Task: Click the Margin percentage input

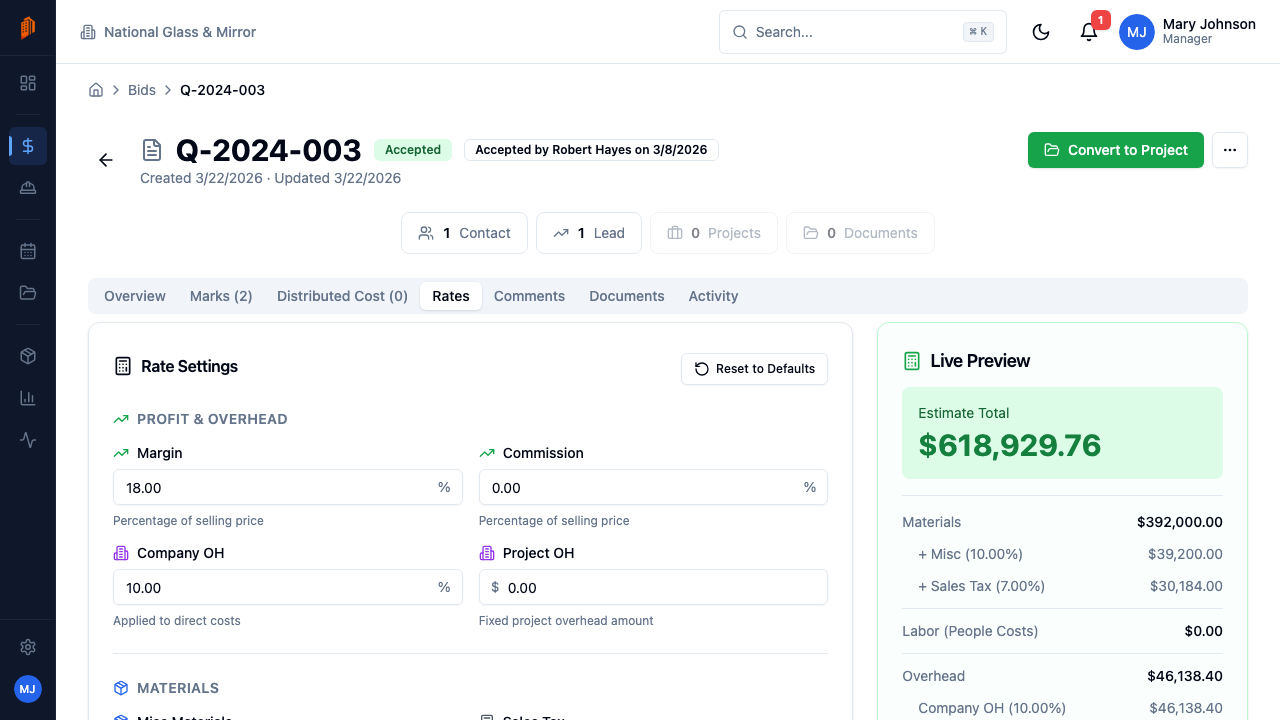Action: pos(288,488)
